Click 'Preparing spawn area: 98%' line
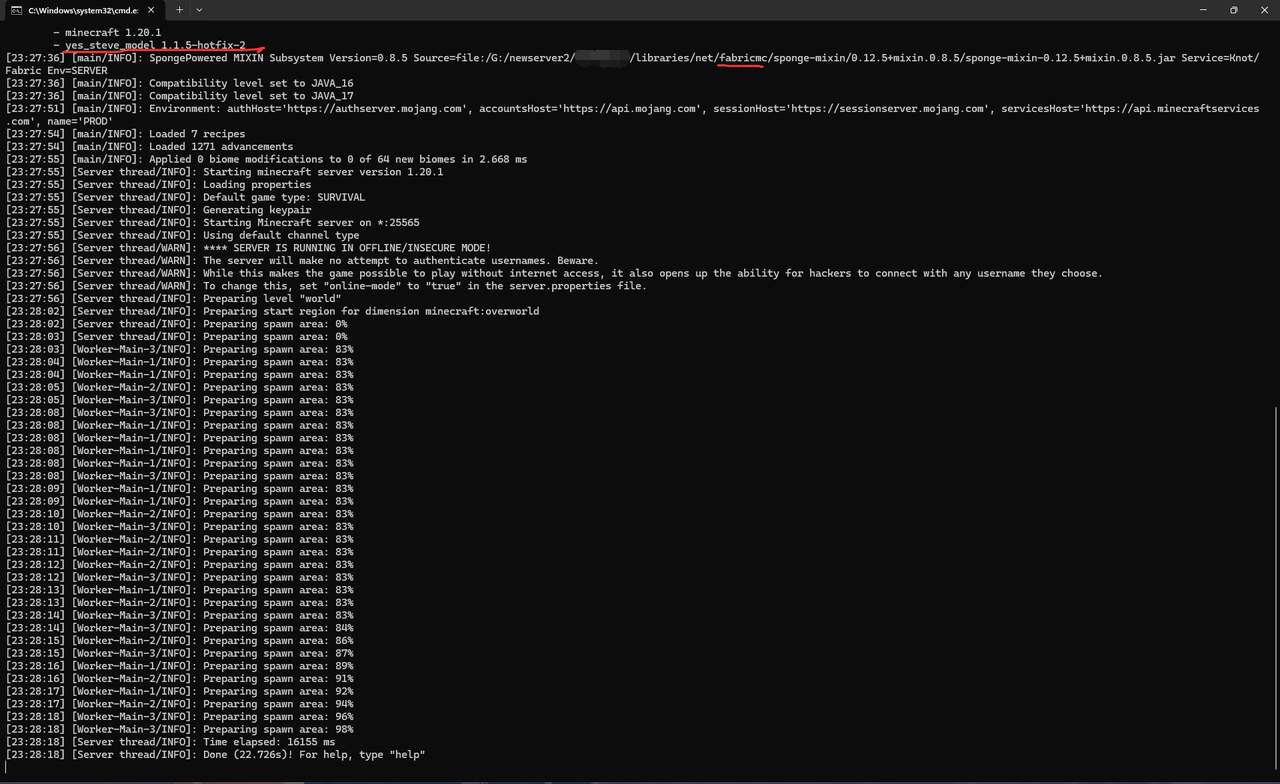This screenshot has height=784, width=1280. point(179,730)
